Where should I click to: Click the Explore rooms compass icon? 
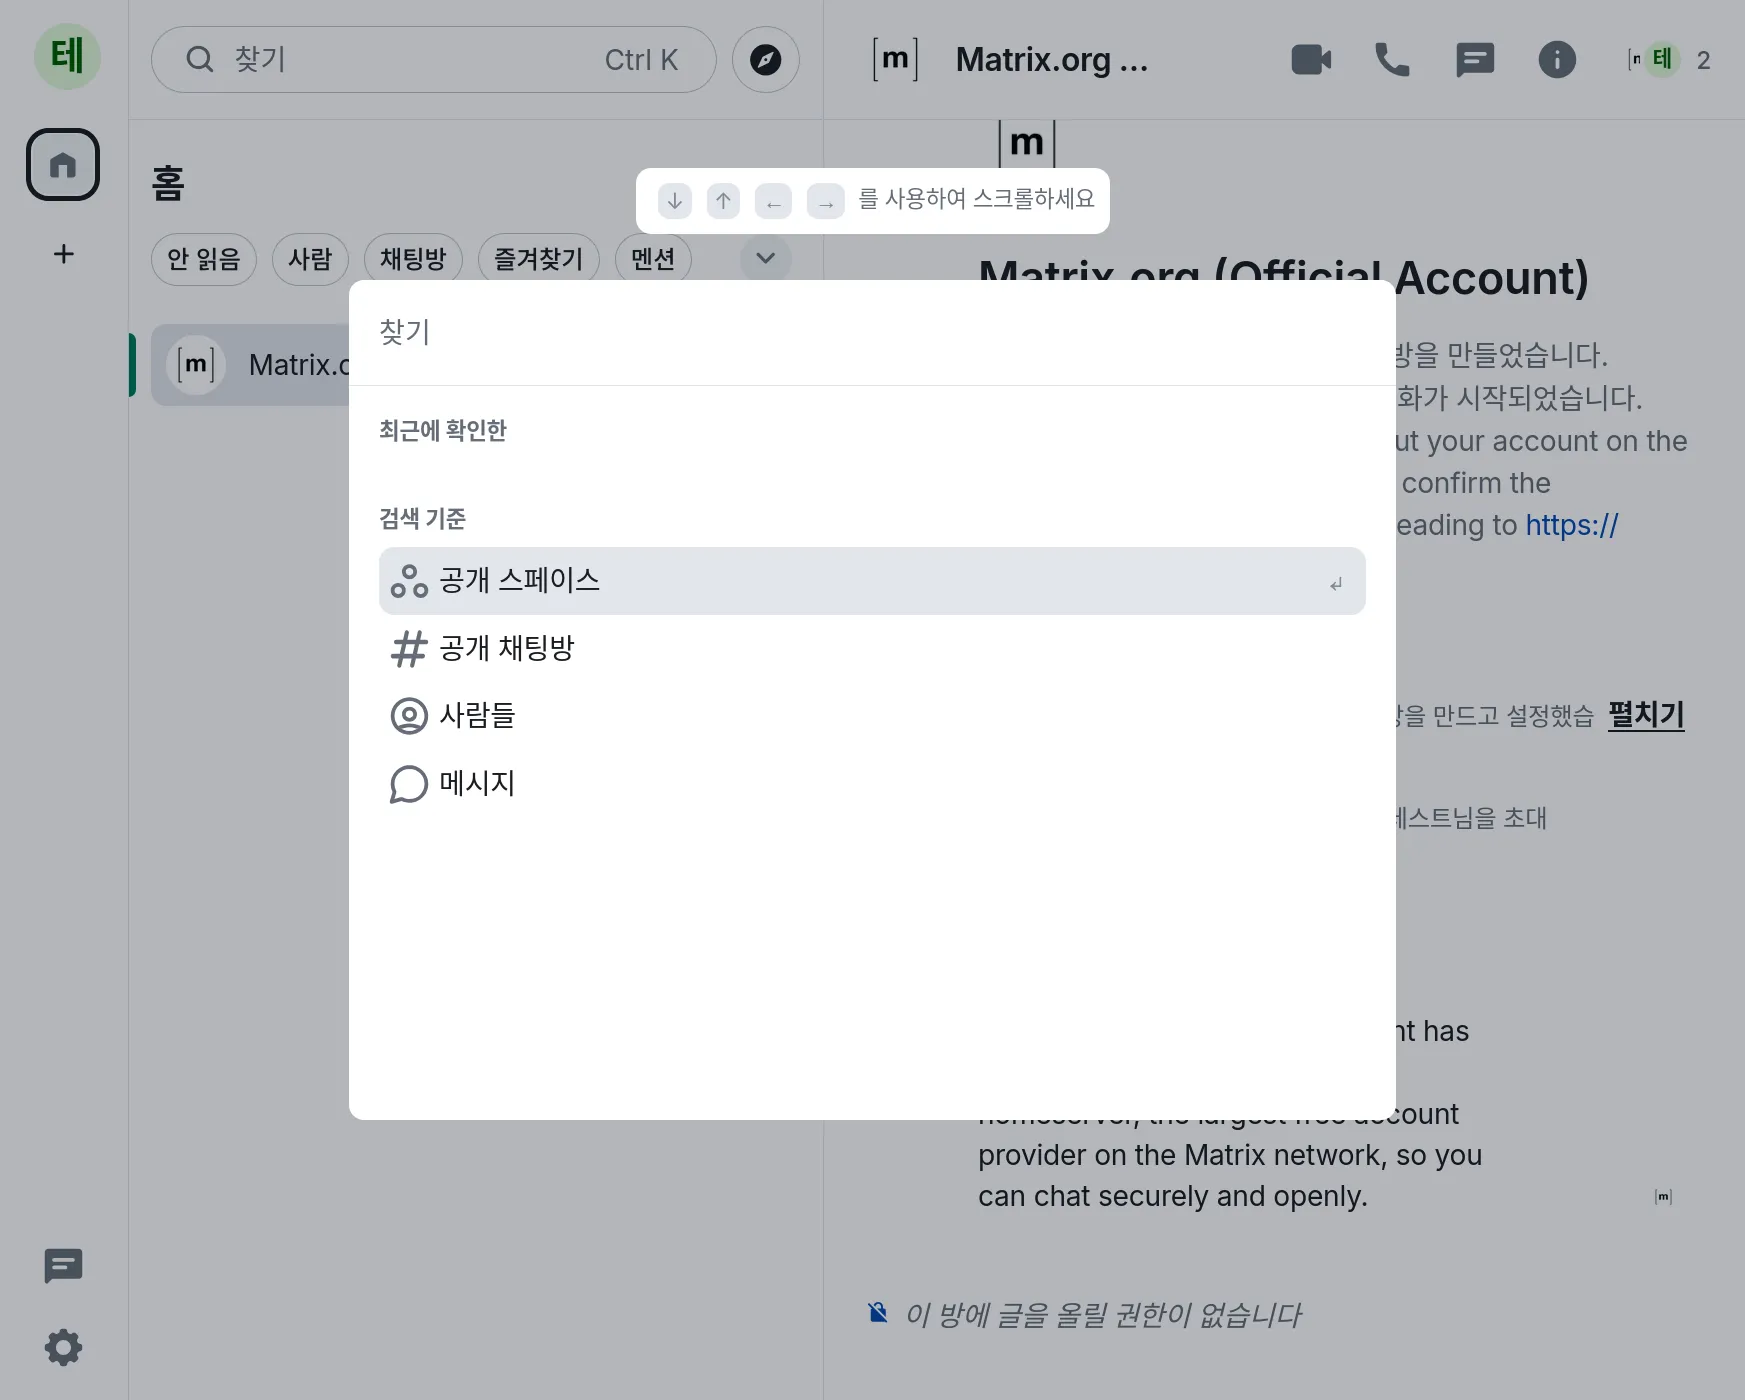pos(766,60)
